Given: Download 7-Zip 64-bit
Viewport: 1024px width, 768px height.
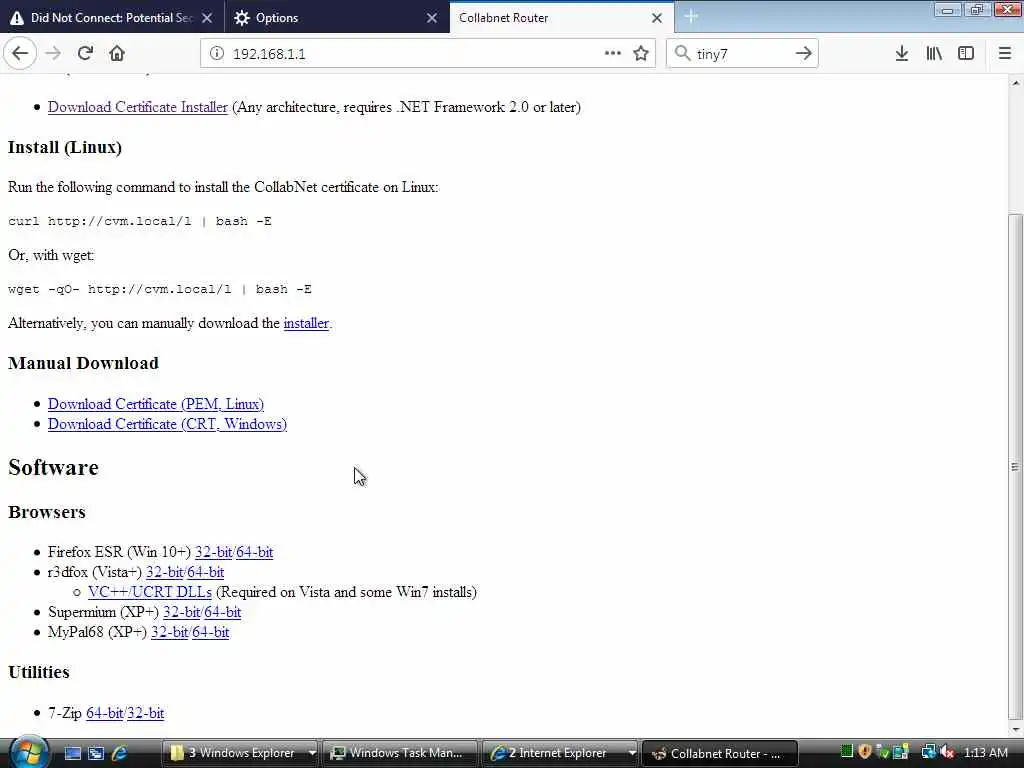Looking at the screenshot, I should click(x=104, y=713).
